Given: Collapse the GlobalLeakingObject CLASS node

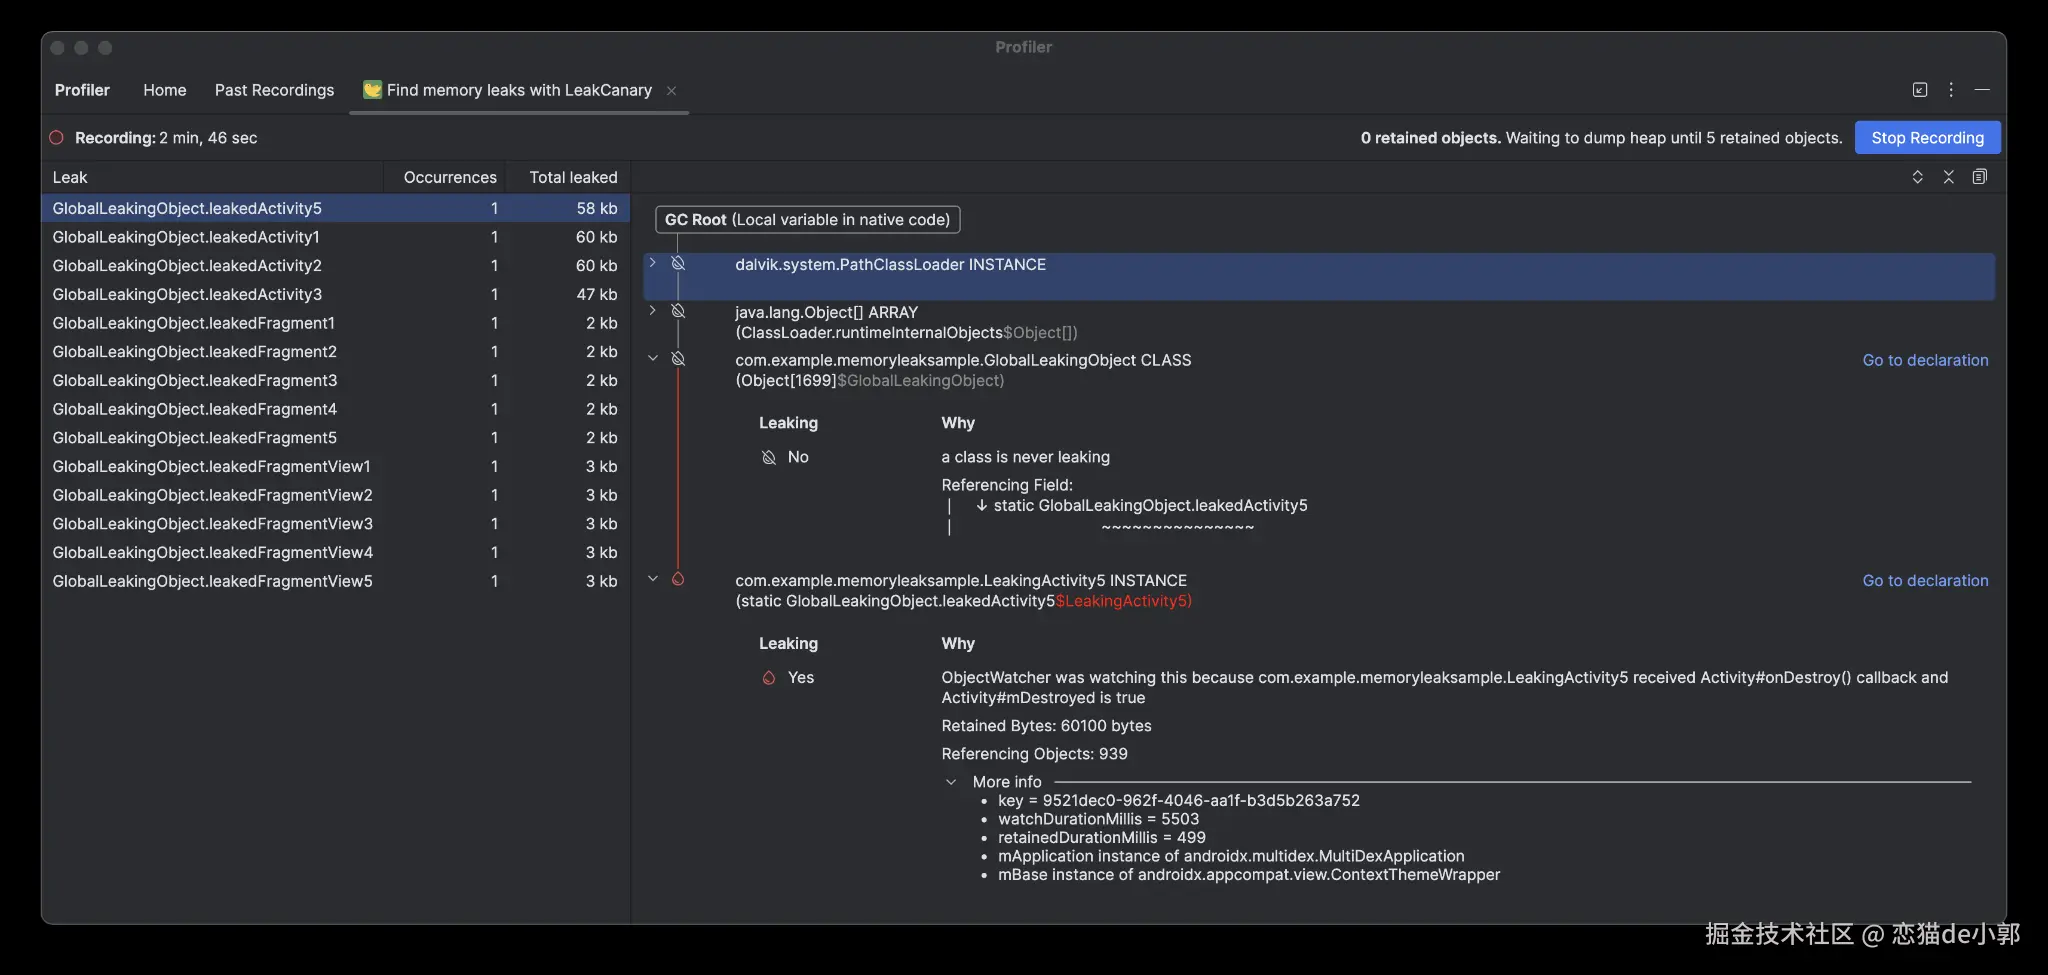Looking at the screenshot, I should click(653, 358).
